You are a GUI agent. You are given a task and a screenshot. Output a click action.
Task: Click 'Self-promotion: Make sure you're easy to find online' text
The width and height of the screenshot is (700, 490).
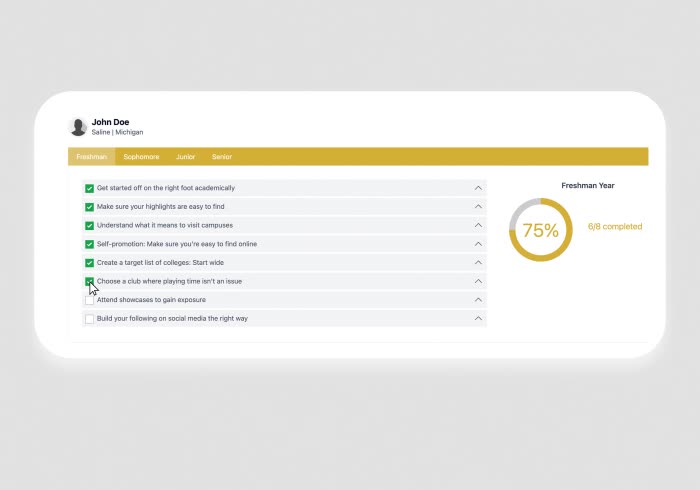[177, 244]
